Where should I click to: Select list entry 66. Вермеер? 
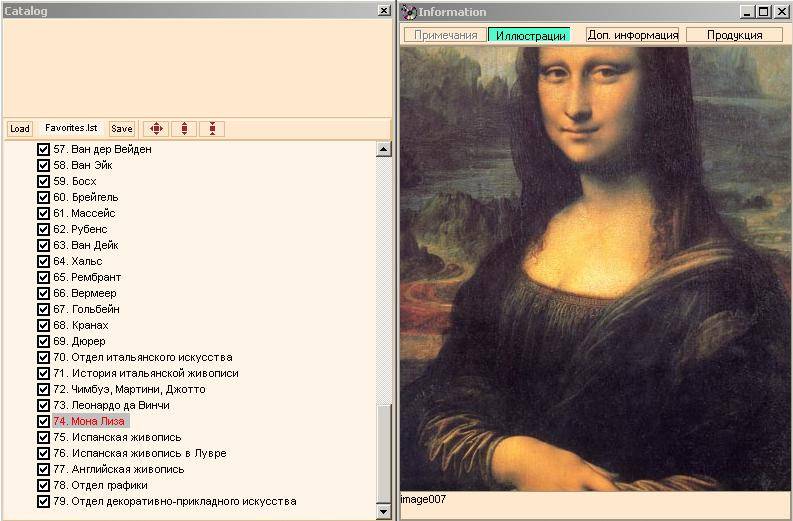tap(85, 293)
